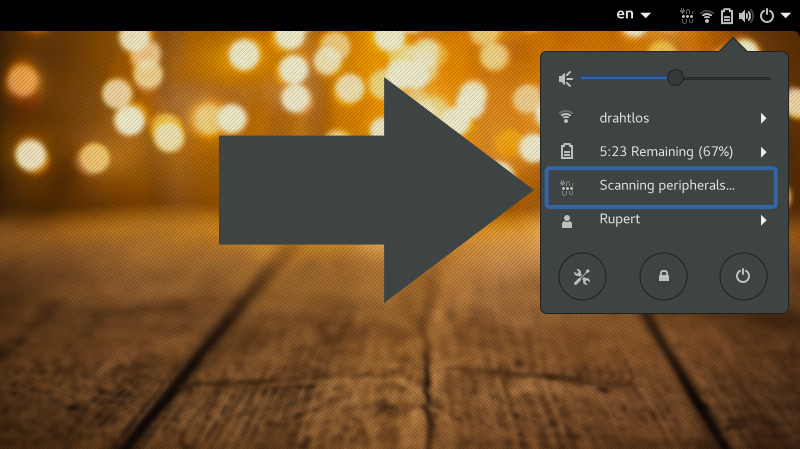Click the volume slider knob

[x=675, y=78]
